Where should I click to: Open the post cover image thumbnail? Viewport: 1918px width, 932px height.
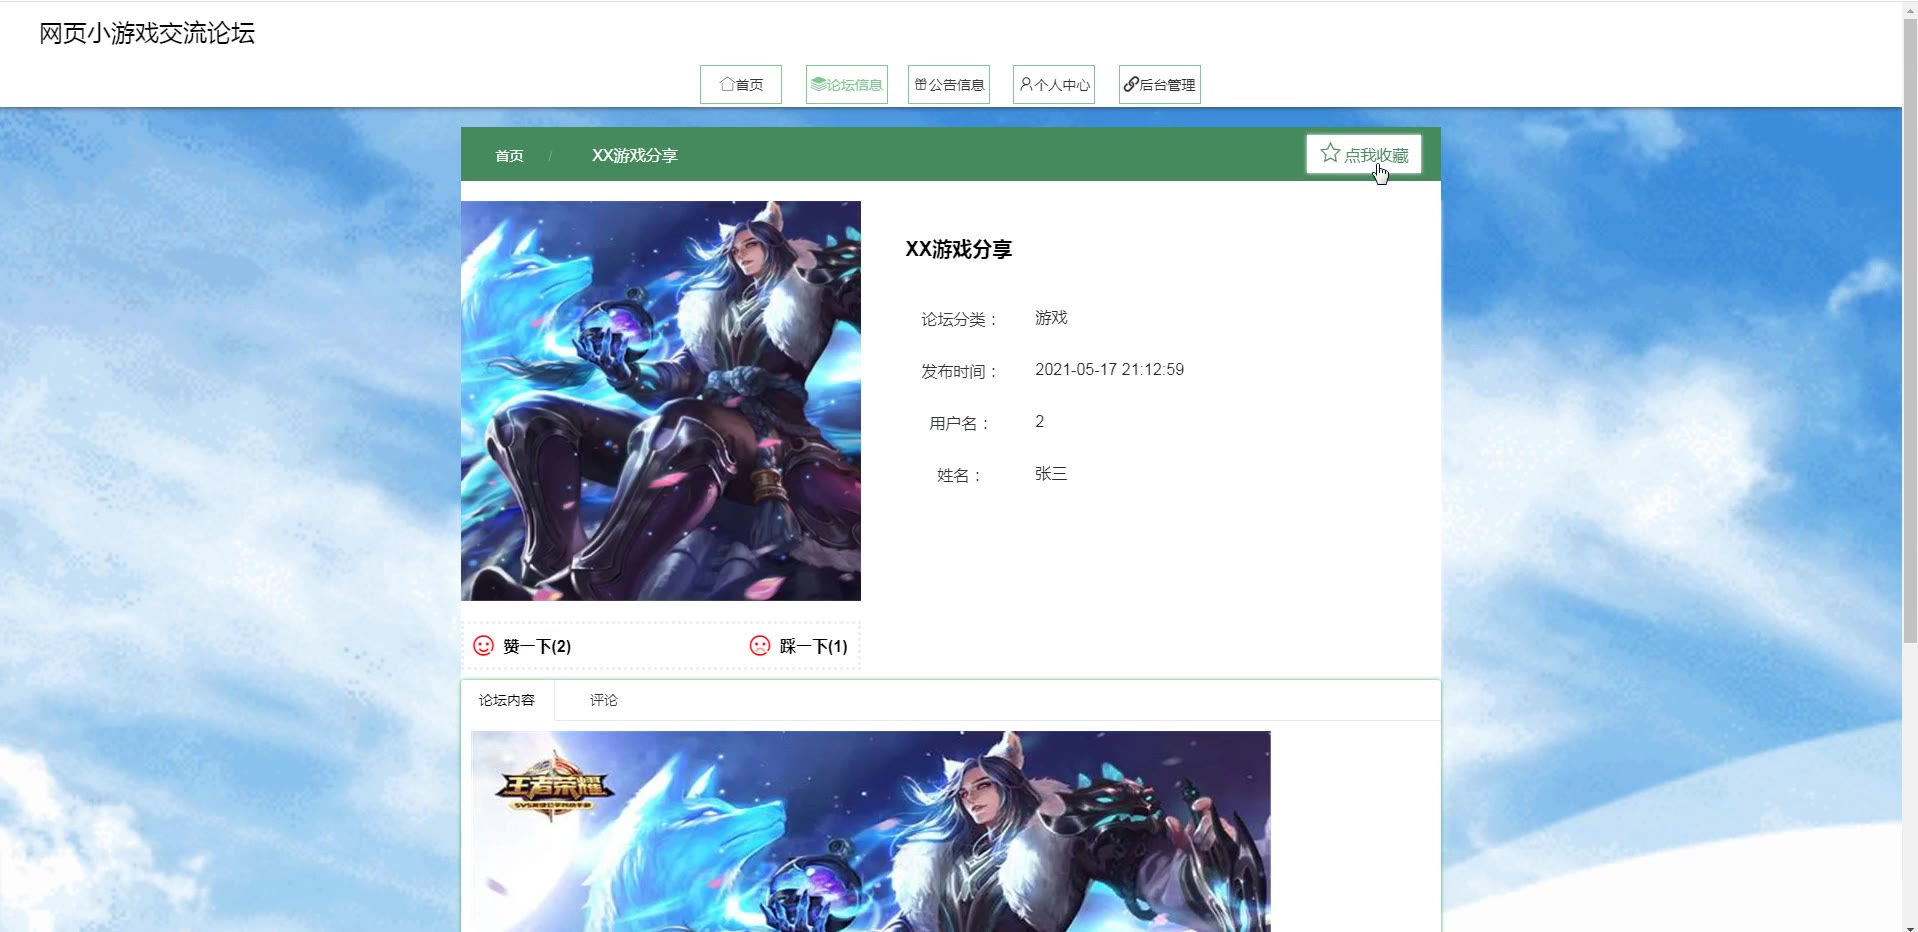click(661, 401)
